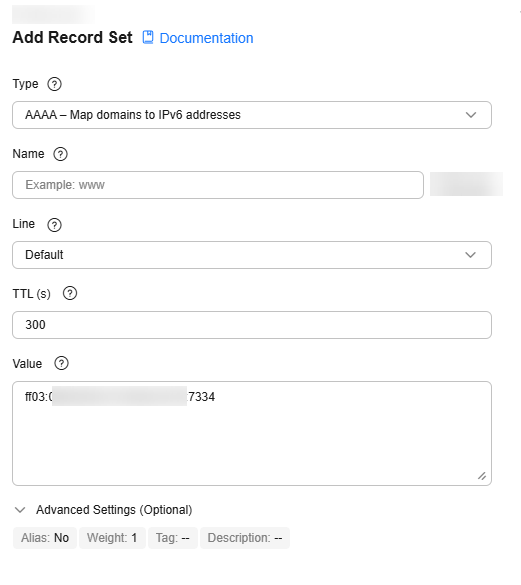Viewport: 521px width, 585px height.
Task: Open the Type dropdown showing AAAA
Action: (x=252, y=115)
